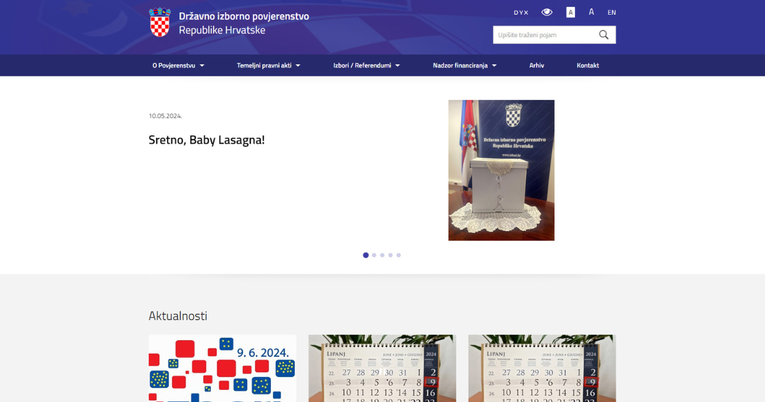Click the Aktualnosti section heading
The width and height of the screenshot is (765, 402).
tap(178, 316)
